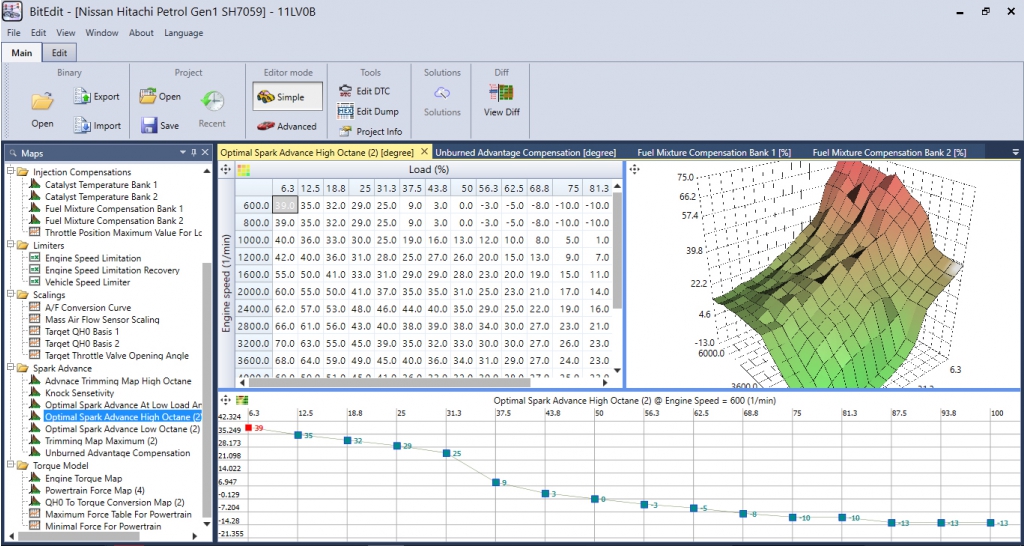The image size is (1024, 546).
Task: Open the Recent projects list
Action: click(x=212, y=108)
